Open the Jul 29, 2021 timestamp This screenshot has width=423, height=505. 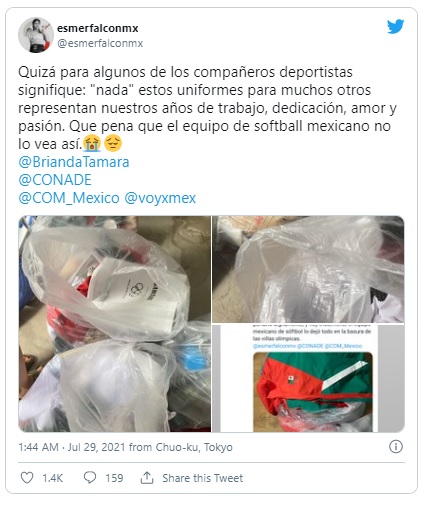pyautogui.click(x=97, y=447)
